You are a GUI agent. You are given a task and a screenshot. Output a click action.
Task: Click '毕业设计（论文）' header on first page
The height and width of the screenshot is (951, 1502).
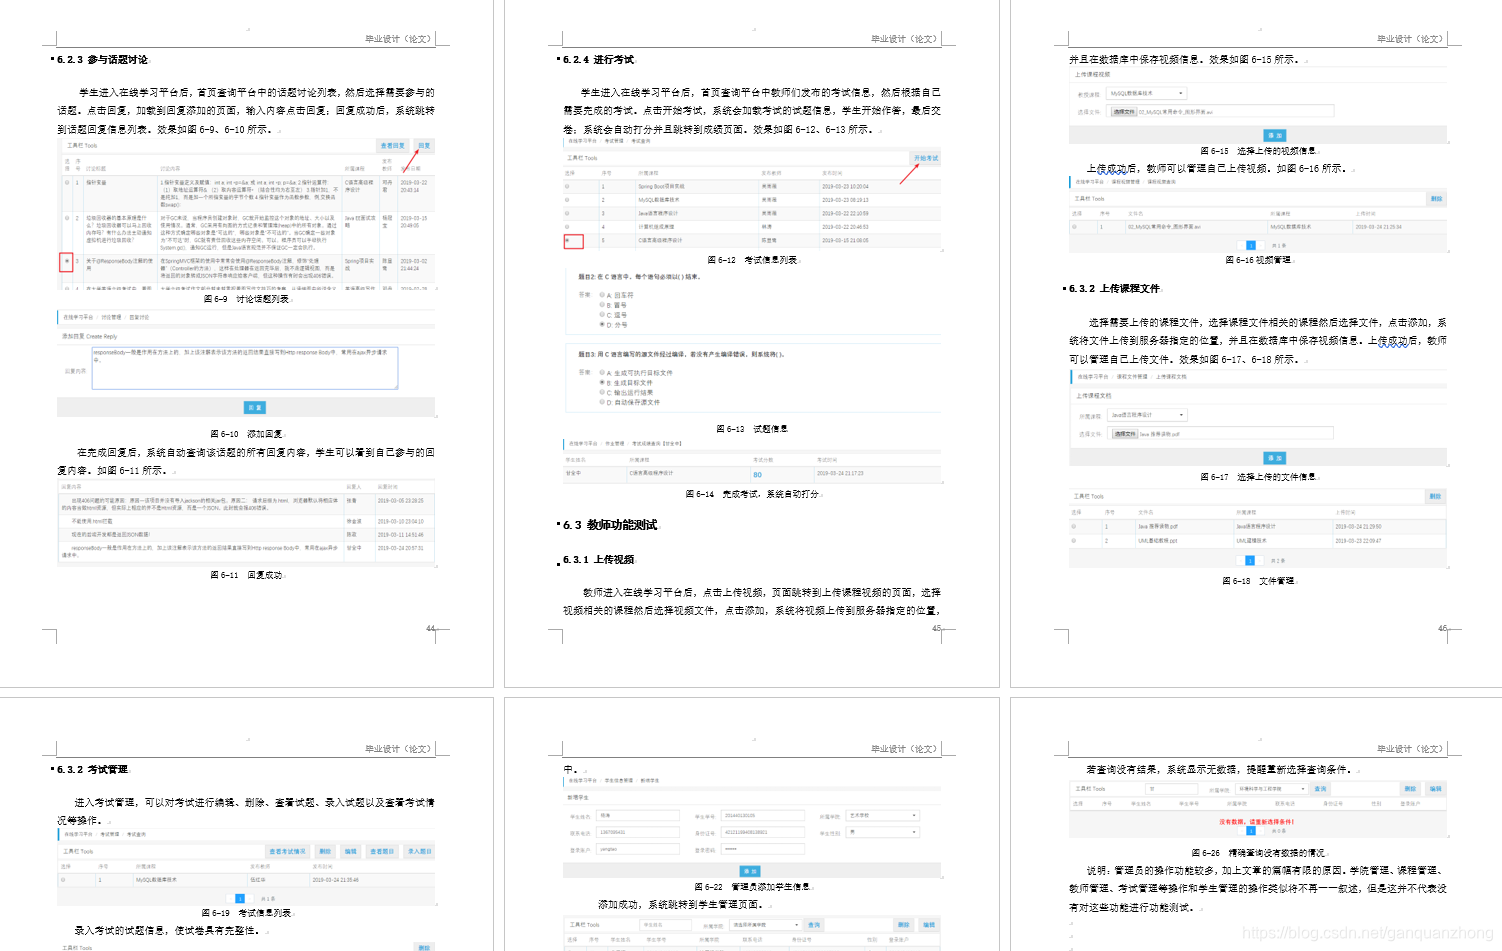pos(398,39)
